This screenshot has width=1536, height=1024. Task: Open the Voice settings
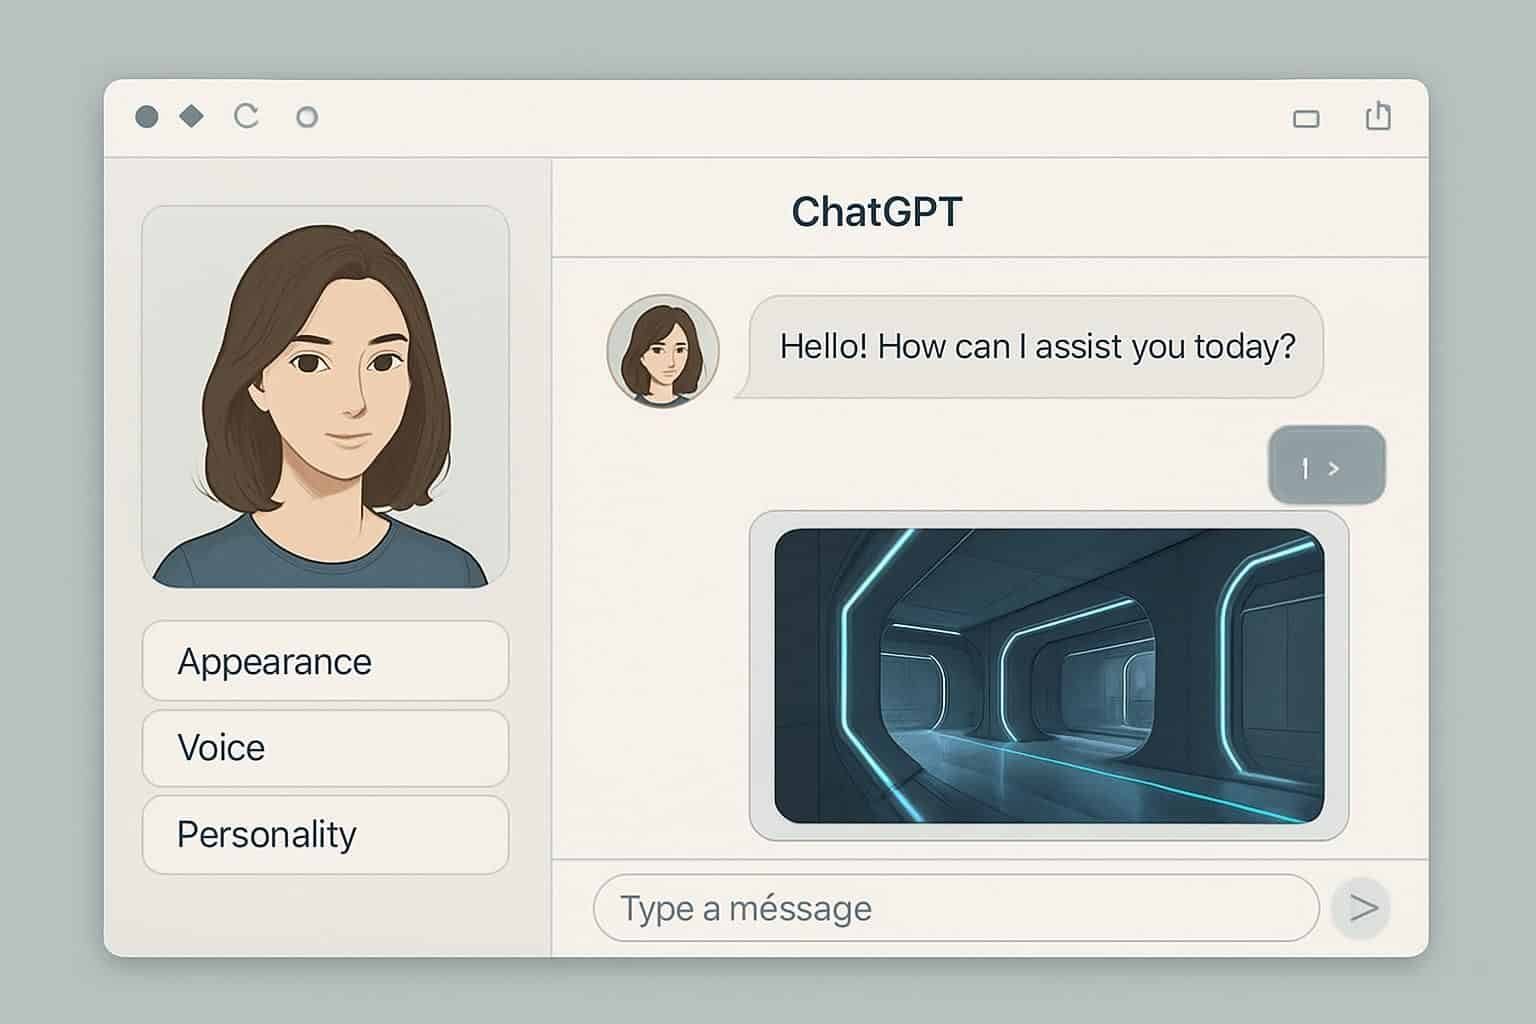[x=325, y=748]
